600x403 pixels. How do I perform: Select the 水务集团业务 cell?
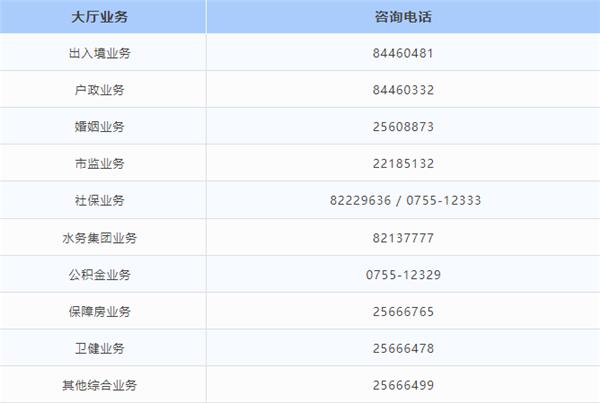[99, 238]
